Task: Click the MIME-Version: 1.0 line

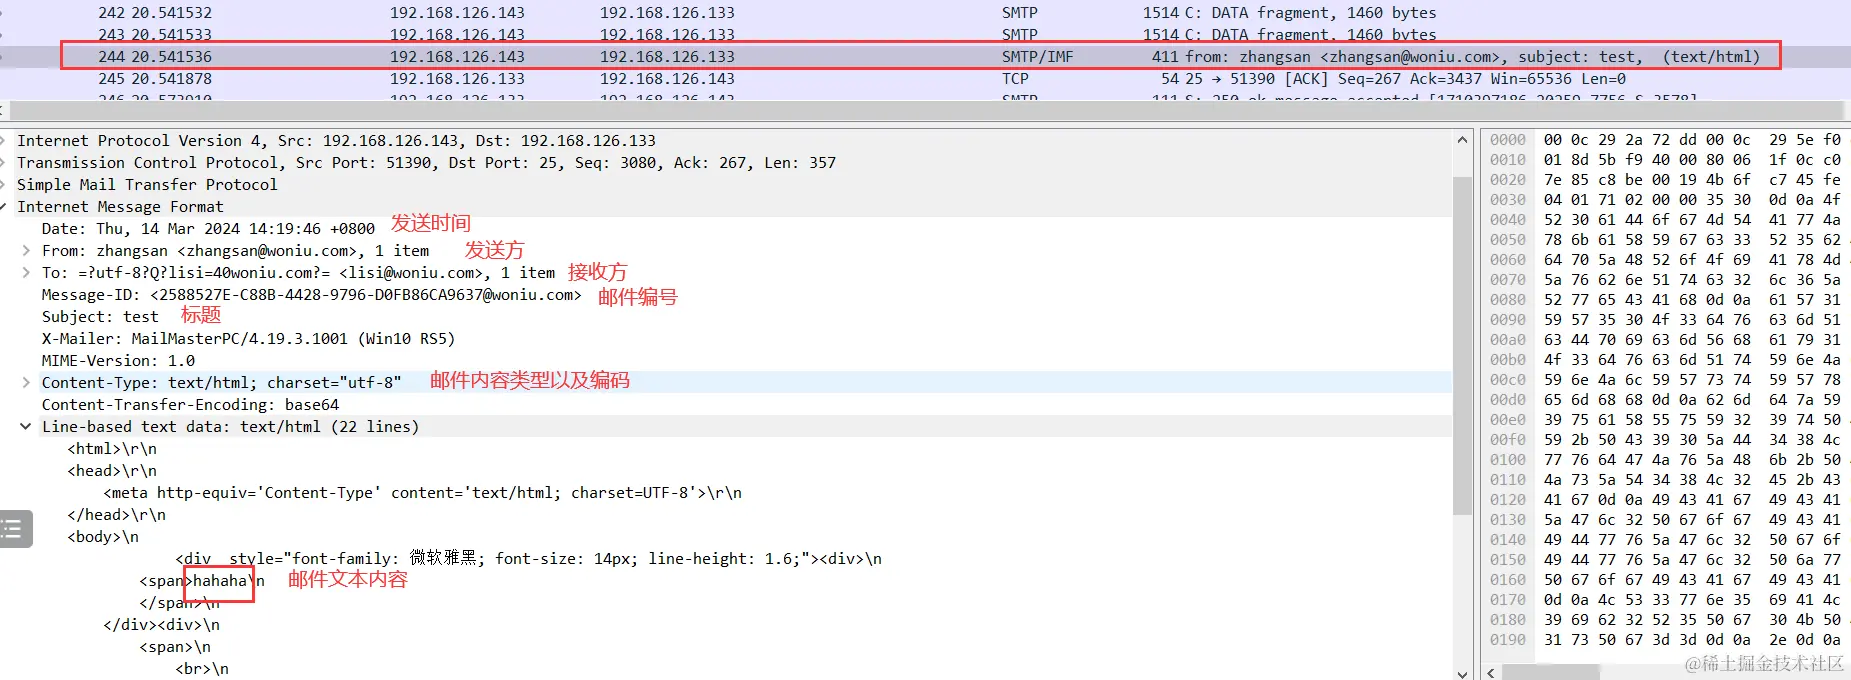Action: tap(118, 360)
